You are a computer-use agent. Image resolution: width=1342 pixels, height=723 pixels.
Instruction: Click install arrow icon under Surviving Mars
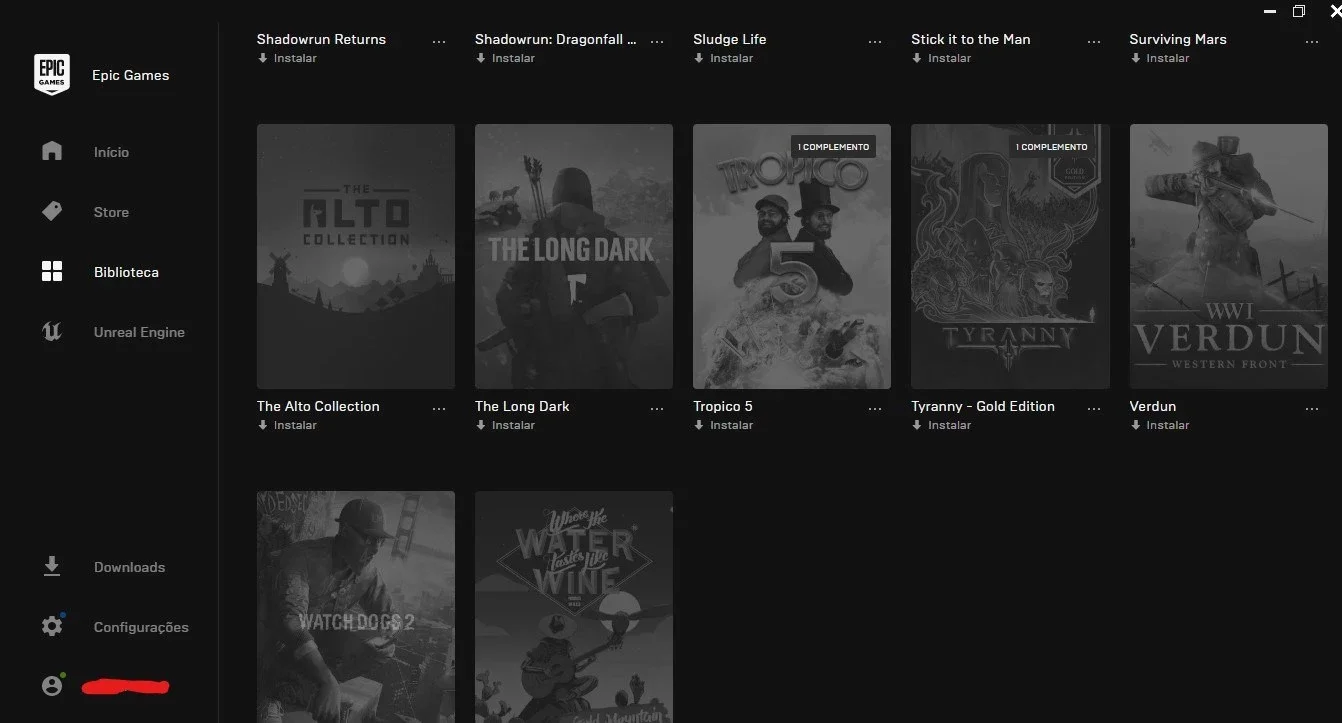[x=1135, y=58]
